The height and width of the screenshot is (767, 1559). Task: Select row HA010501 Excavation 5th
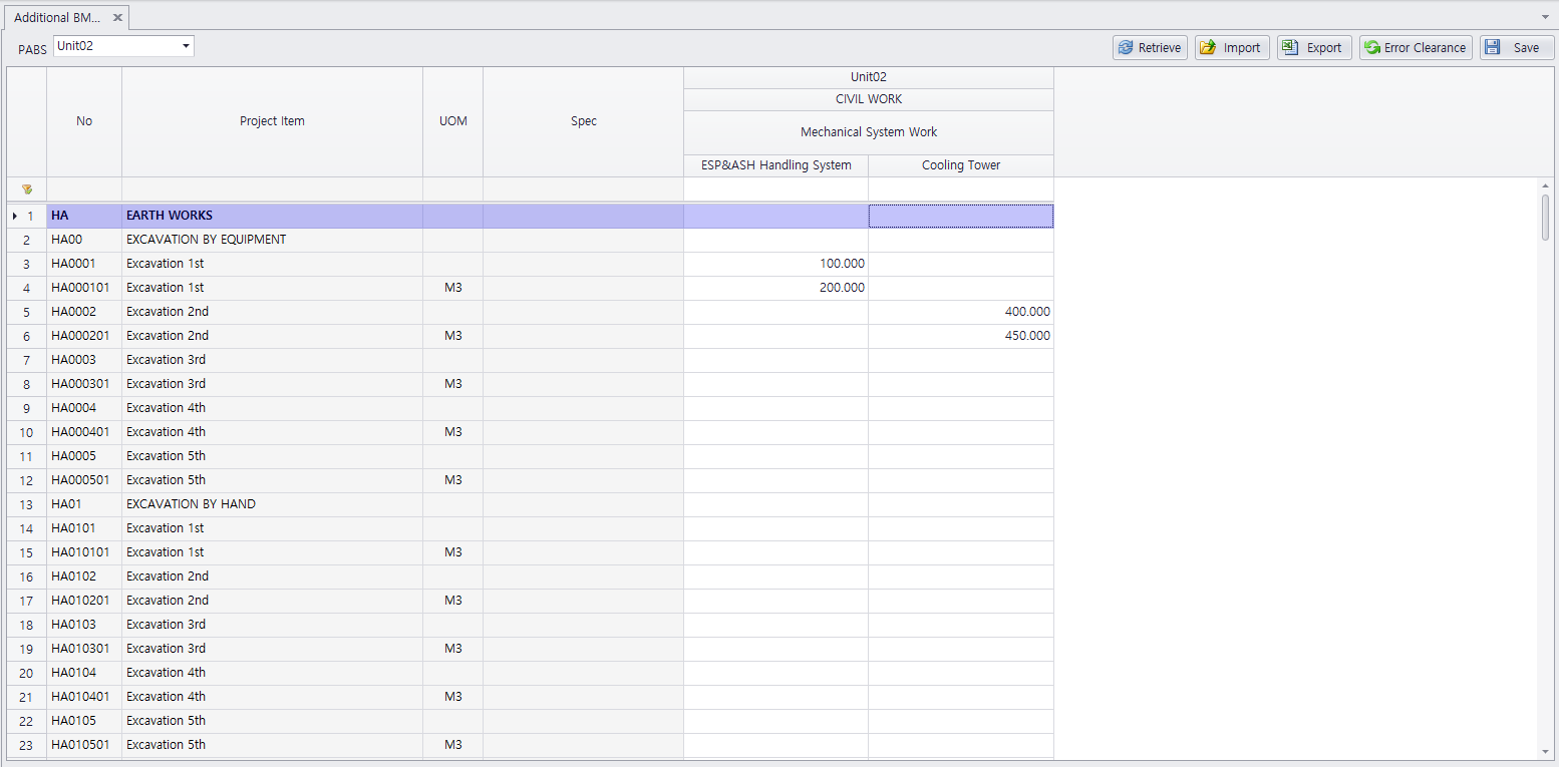(x=166, y=745)
